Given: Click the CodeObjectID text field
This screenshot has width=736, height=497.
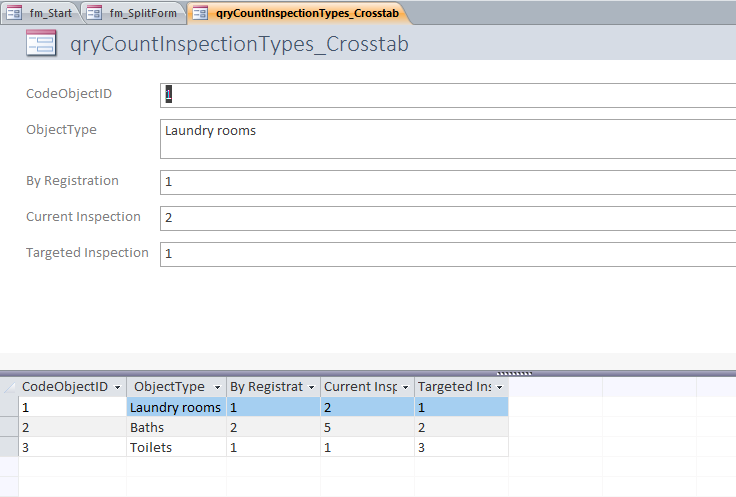Looking at the screenshot, I should pos(448,95).
